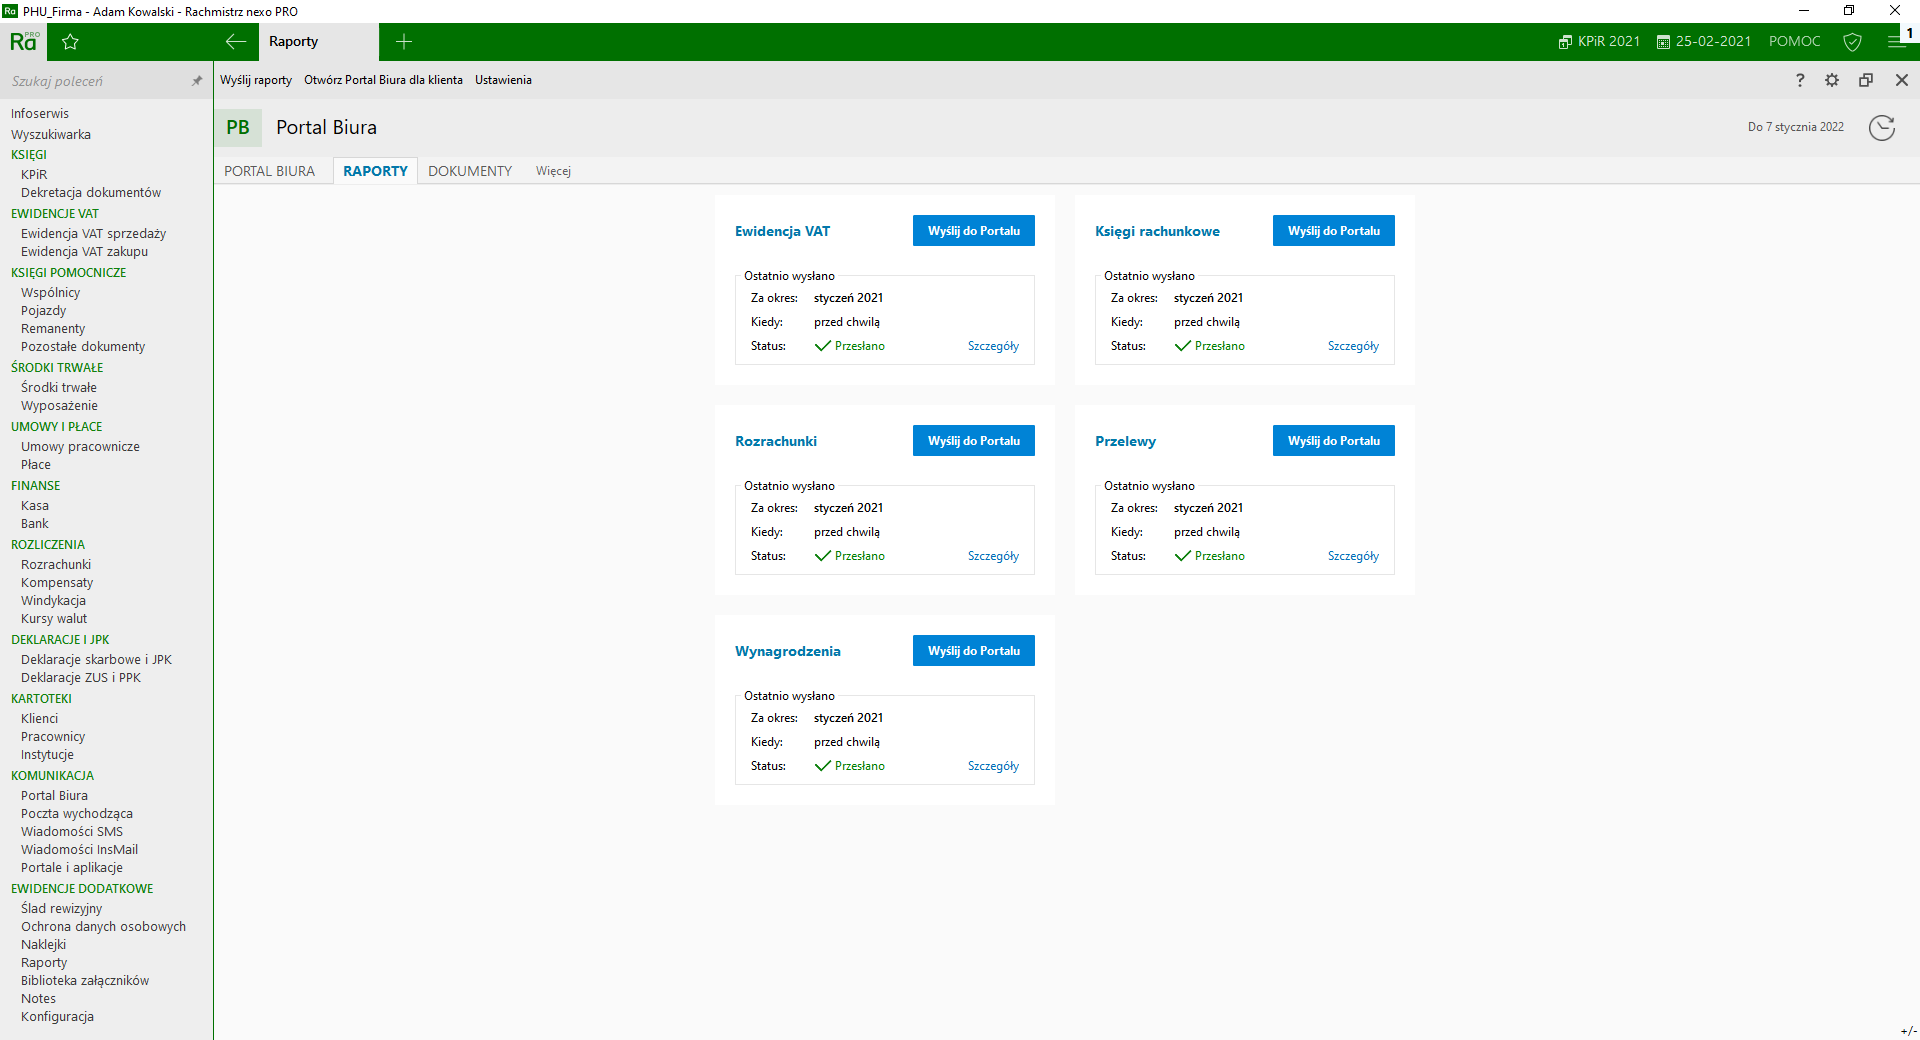Viewport: 1920px width, 1040px height.
Task: Open Deklaracje skarbowe i JPK in sidebar
Action: (96, 660)
